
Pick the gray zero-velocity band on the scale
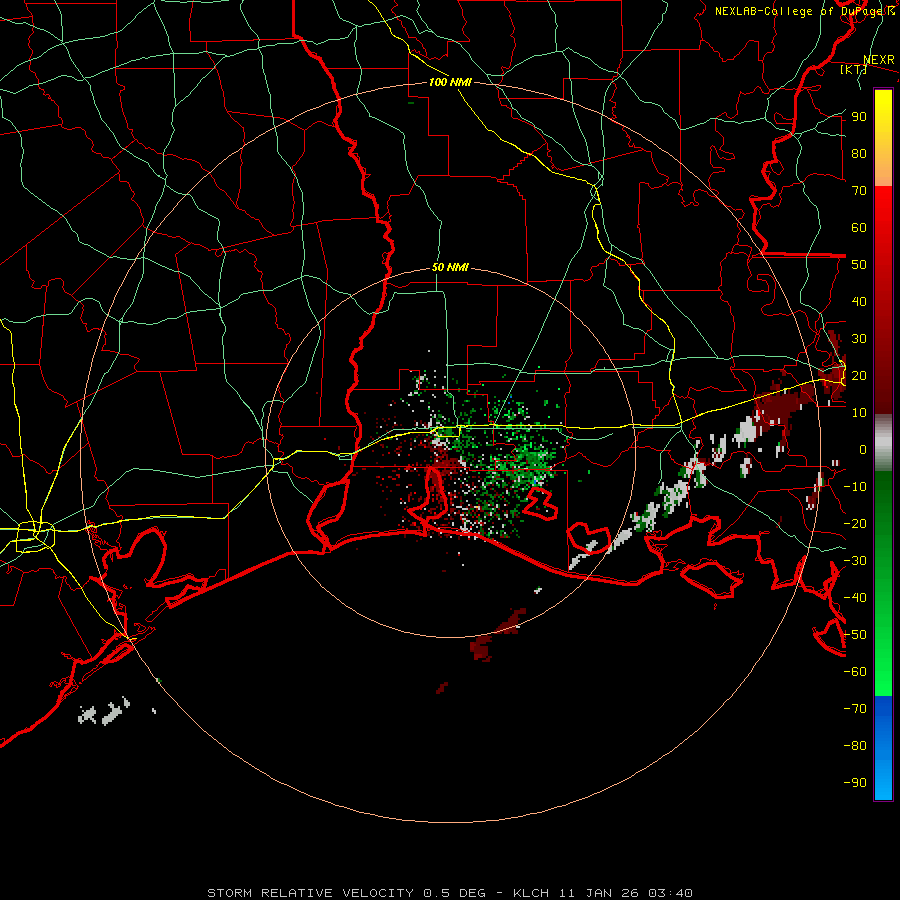883,443
